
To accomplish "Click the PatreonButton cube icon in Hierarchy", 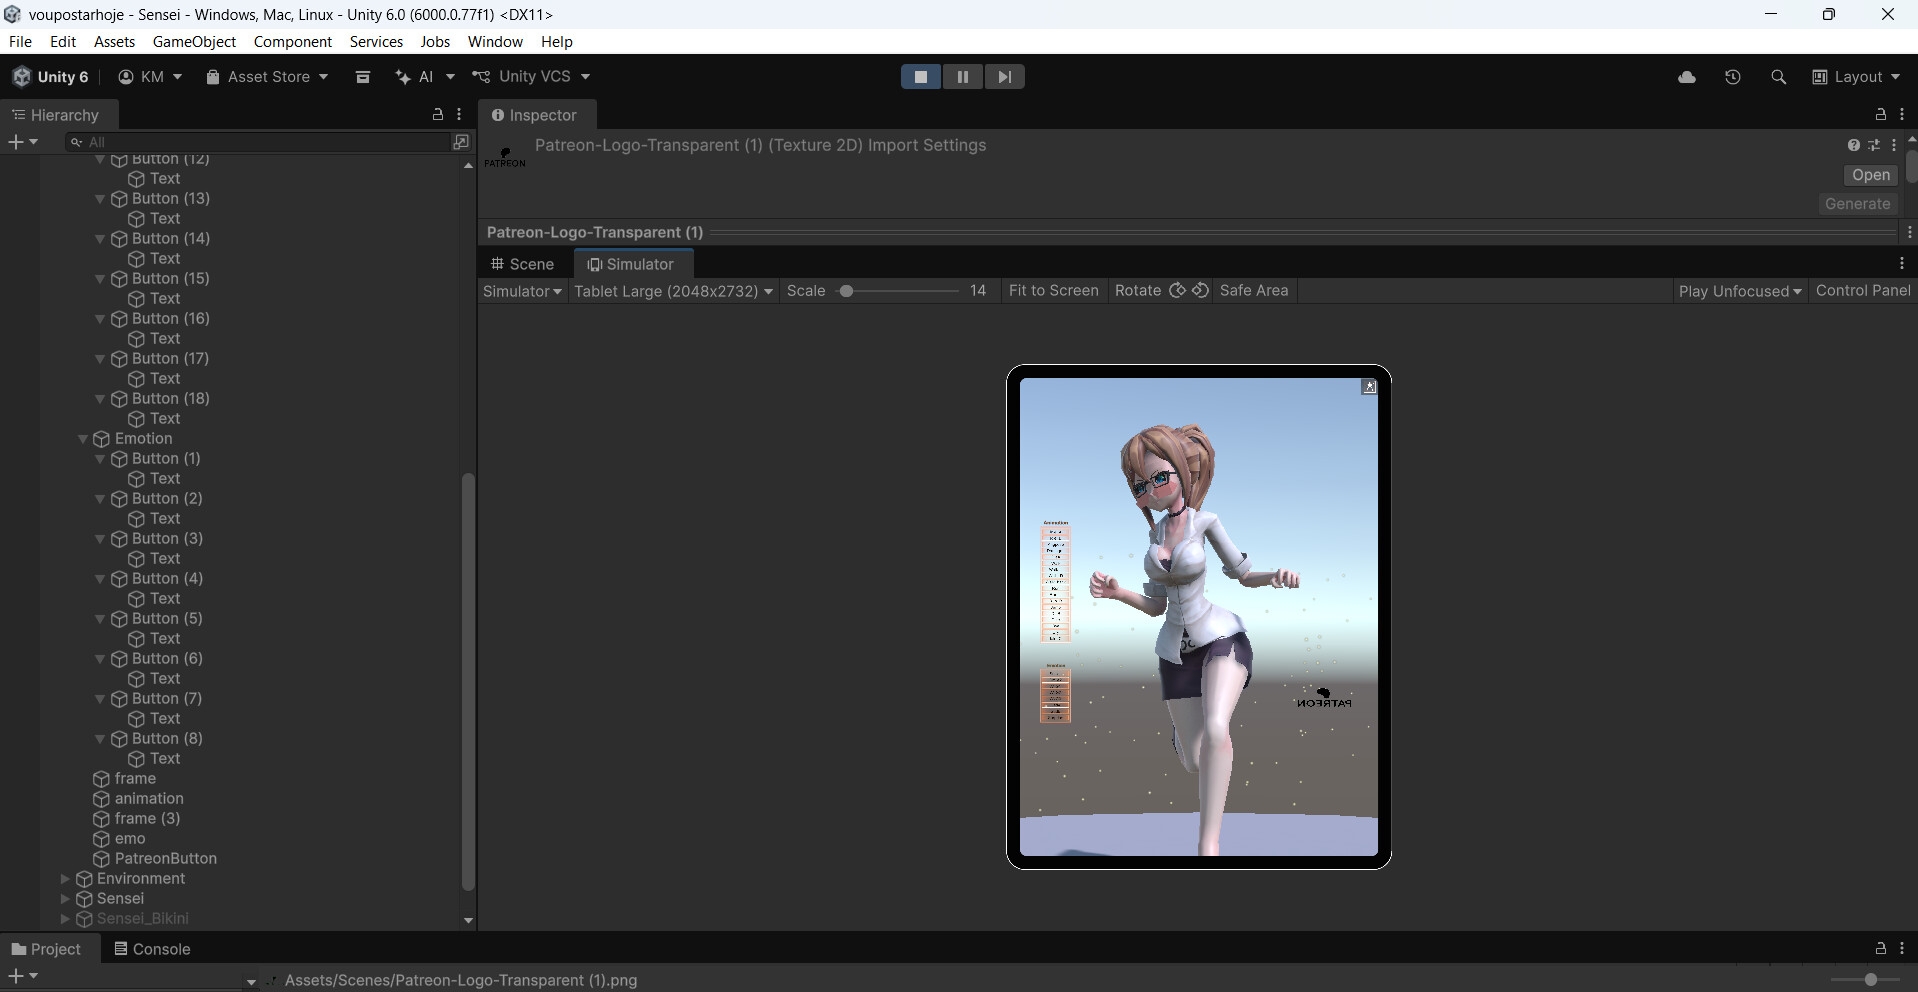I will (101, 859).
